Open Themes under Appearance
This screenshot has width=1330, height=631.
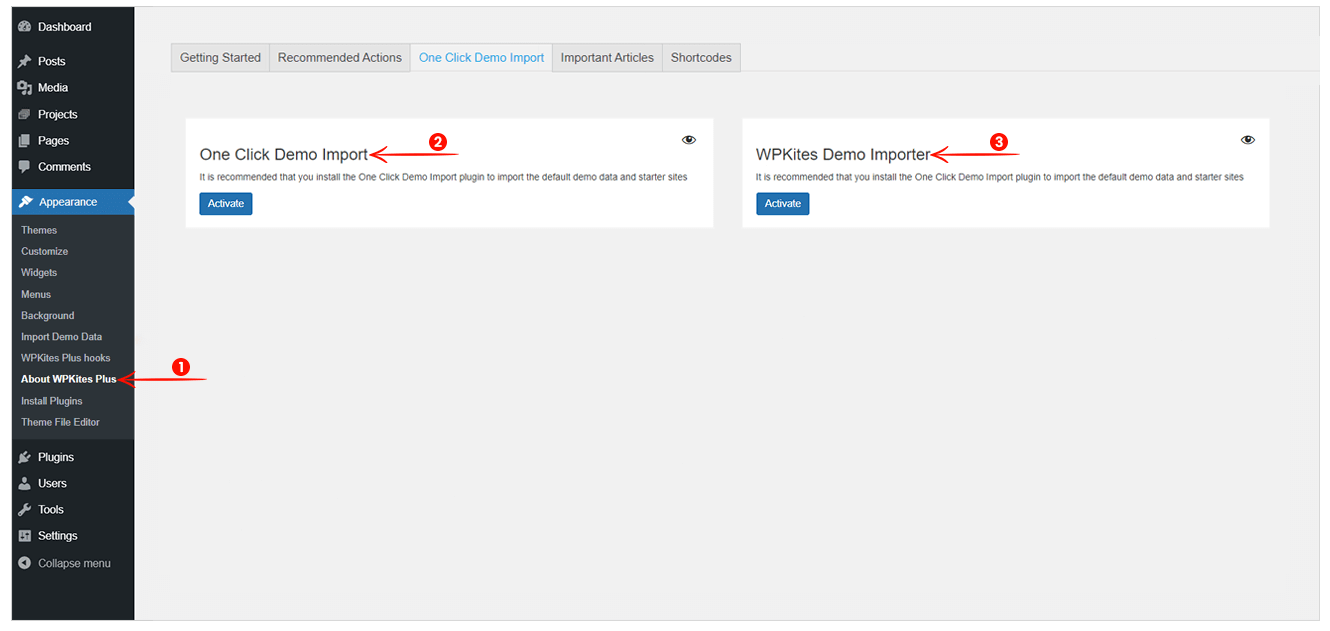[x=39, y=230]
